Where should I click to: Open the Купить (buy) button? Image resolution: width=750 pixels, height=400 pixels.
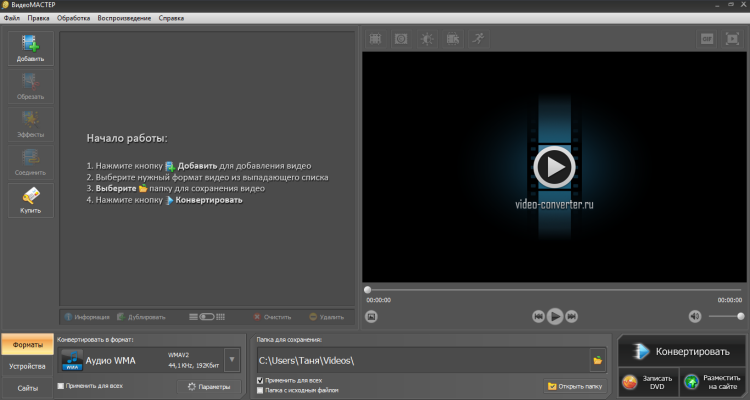coord(31,200)
